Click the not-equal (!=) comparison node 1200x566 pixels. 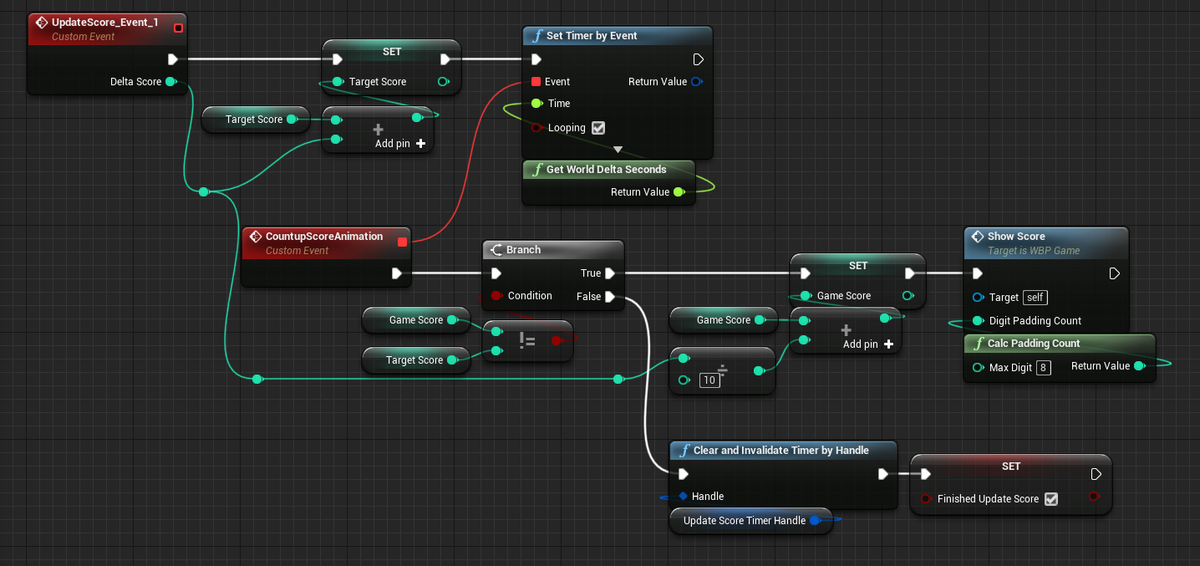click(528, 341)
